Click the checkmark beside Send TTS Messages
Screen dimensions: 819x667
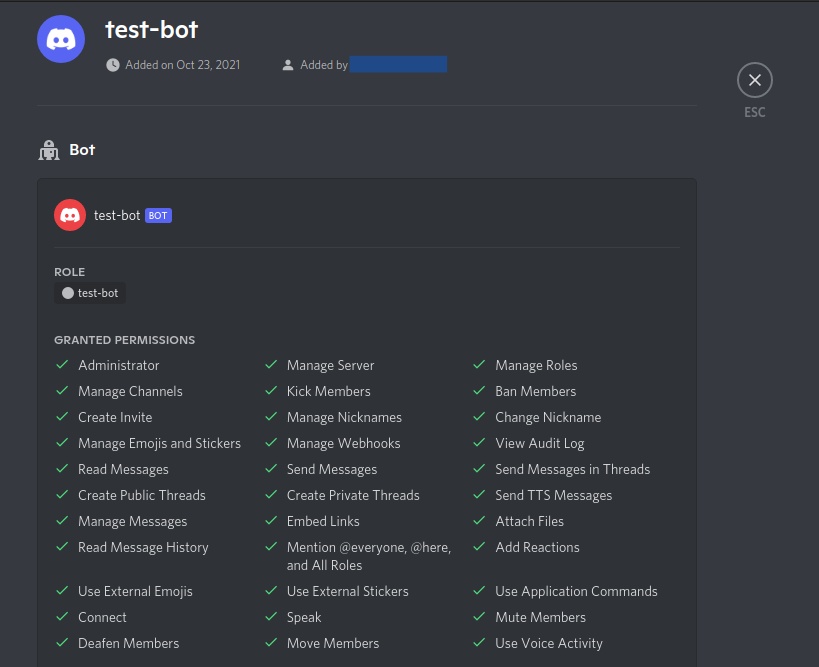coord(479,495)
